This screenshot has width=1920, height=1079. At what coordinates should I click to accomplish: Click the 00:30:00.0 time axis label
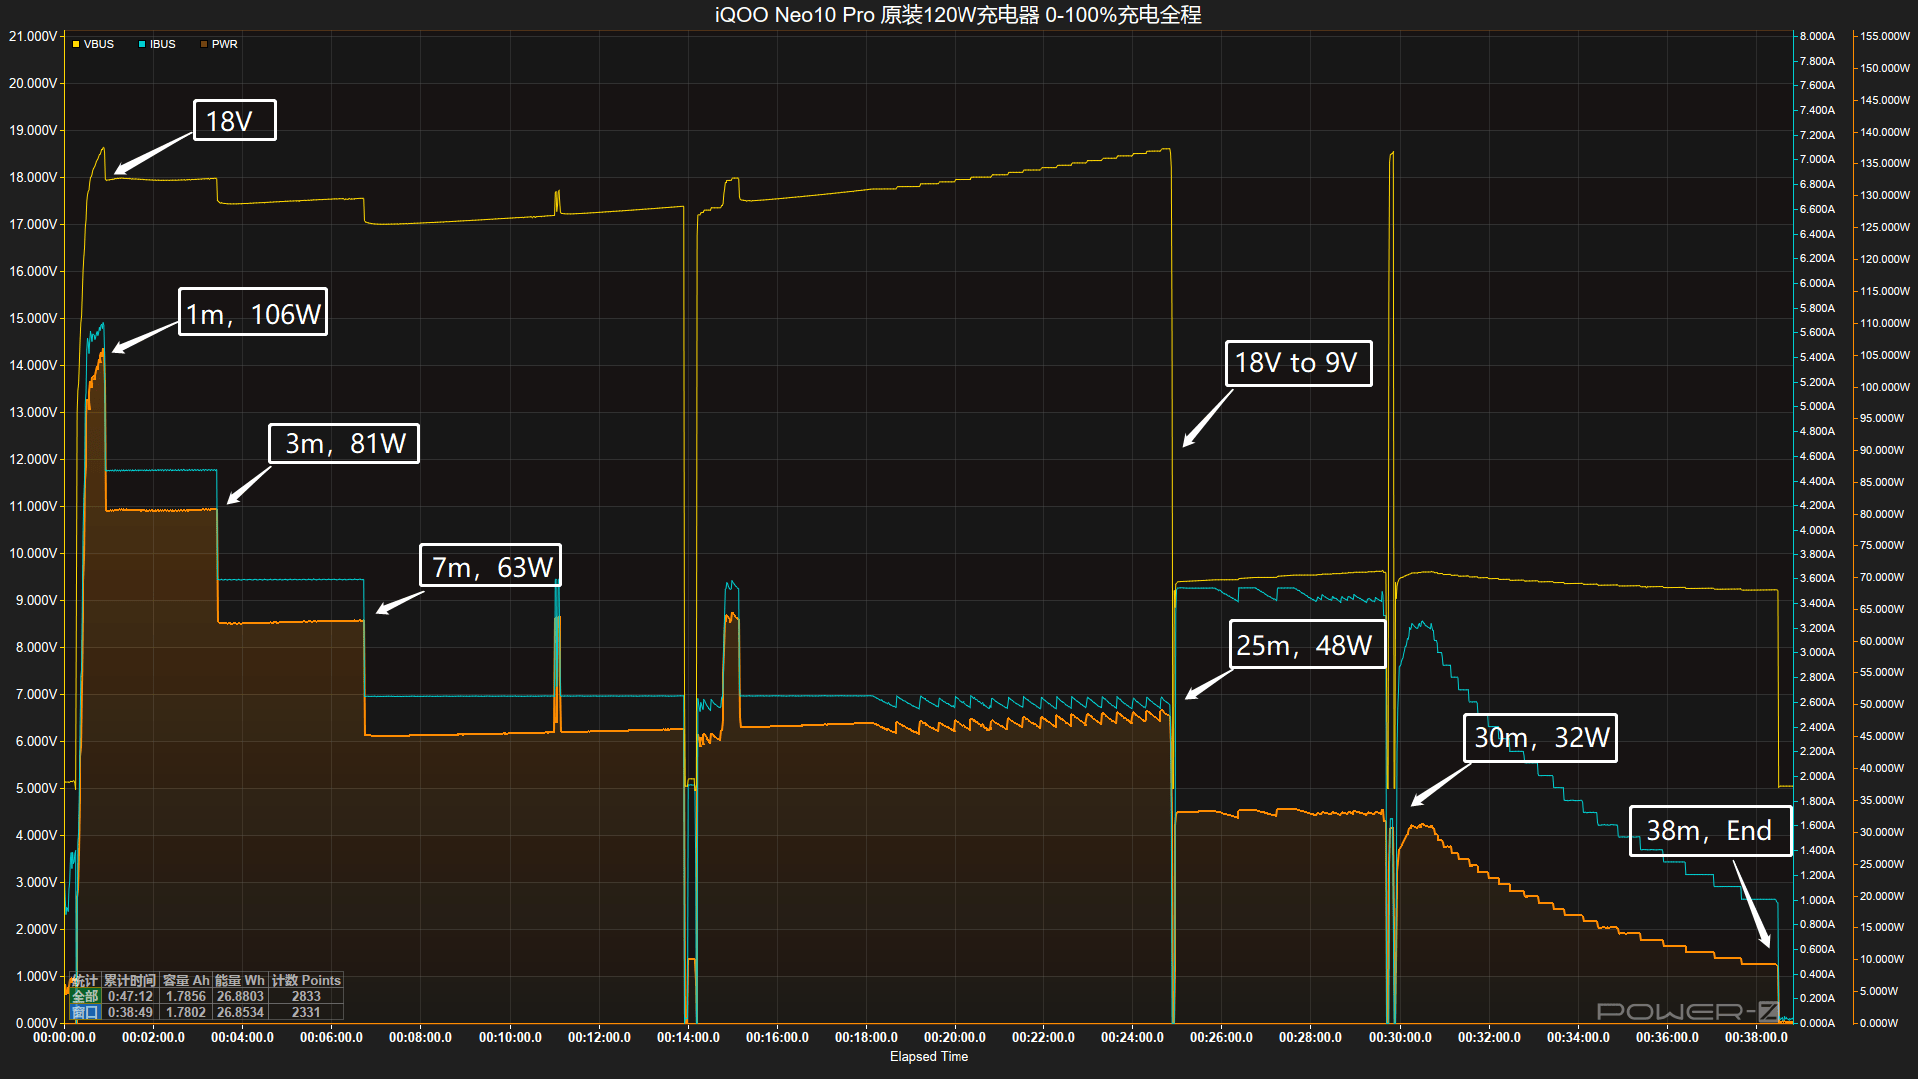1400,1037
